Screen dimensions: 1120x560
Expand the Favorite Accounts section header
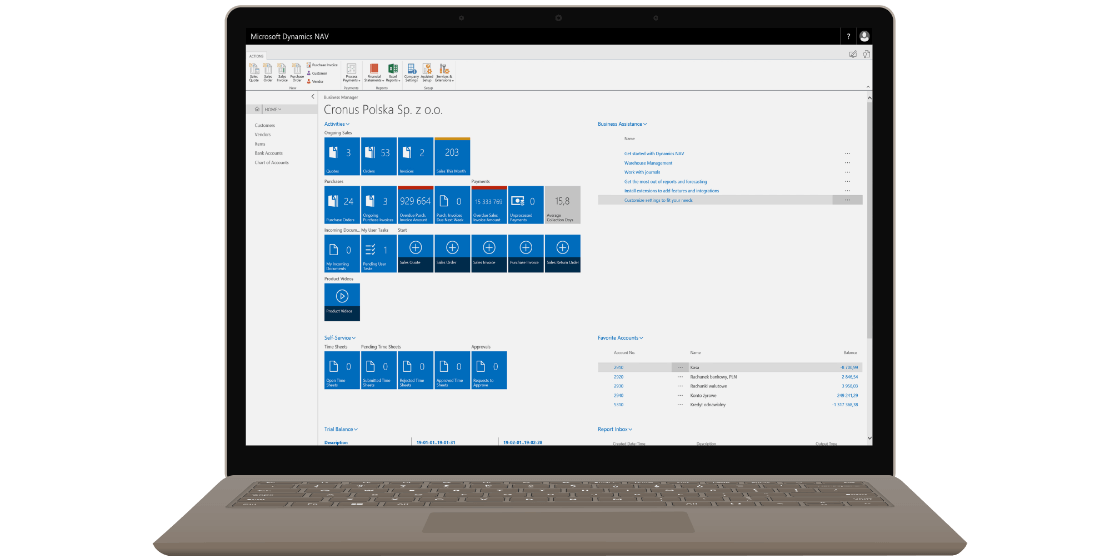pos(620,338)
